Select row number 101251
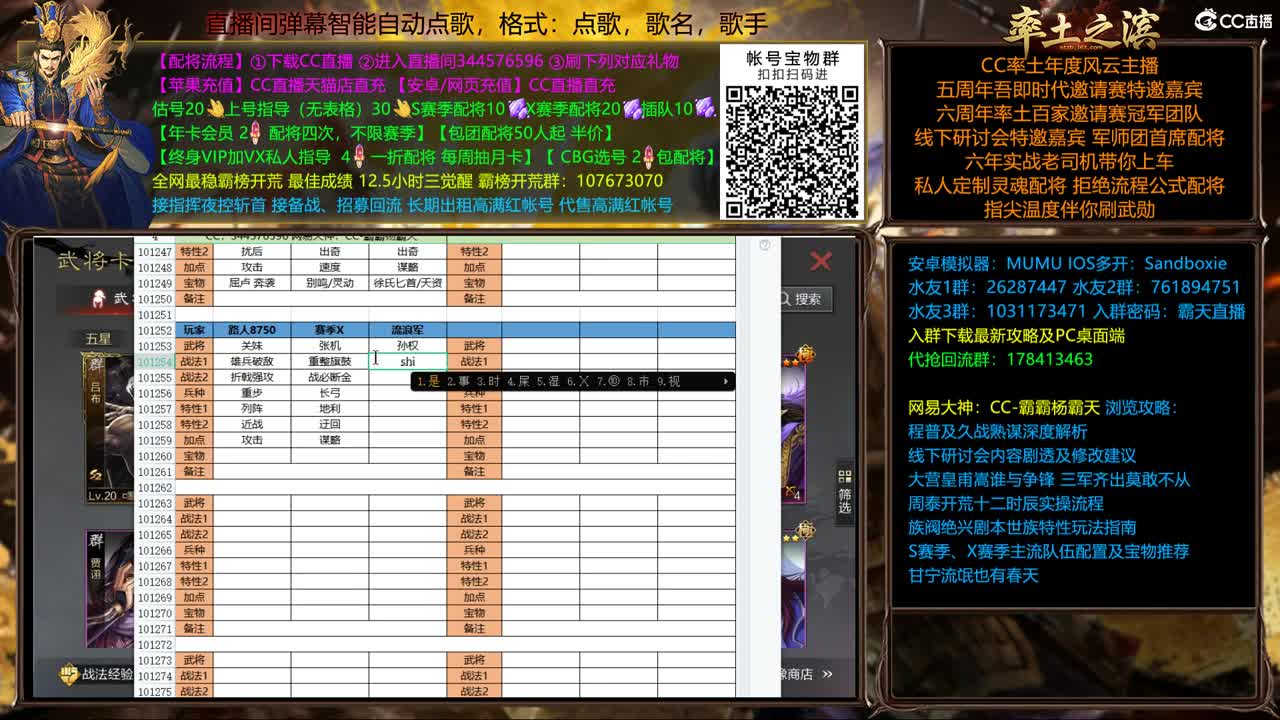Viewport: 1280px width, 720px height. [155, 314]
